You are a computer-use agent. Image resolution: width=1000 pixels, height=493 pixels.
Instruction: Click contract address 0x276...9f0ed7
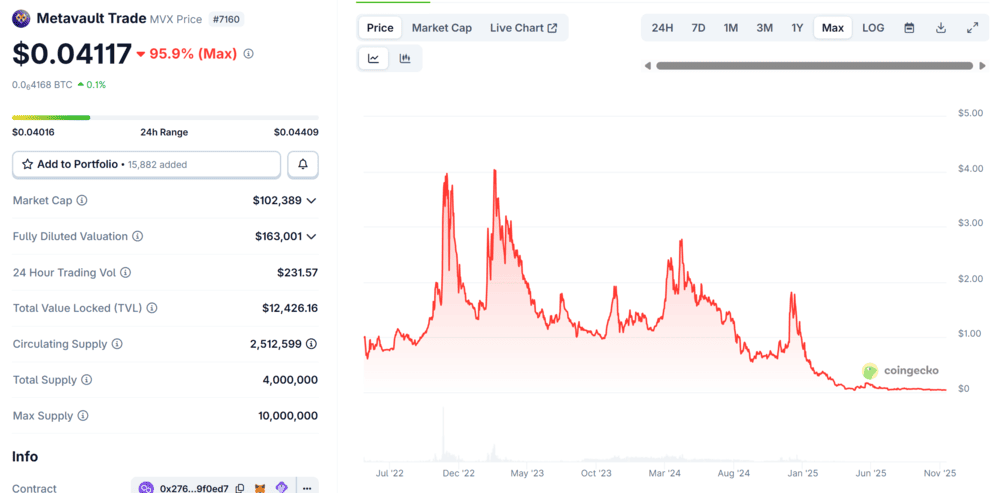coord(194,489)
